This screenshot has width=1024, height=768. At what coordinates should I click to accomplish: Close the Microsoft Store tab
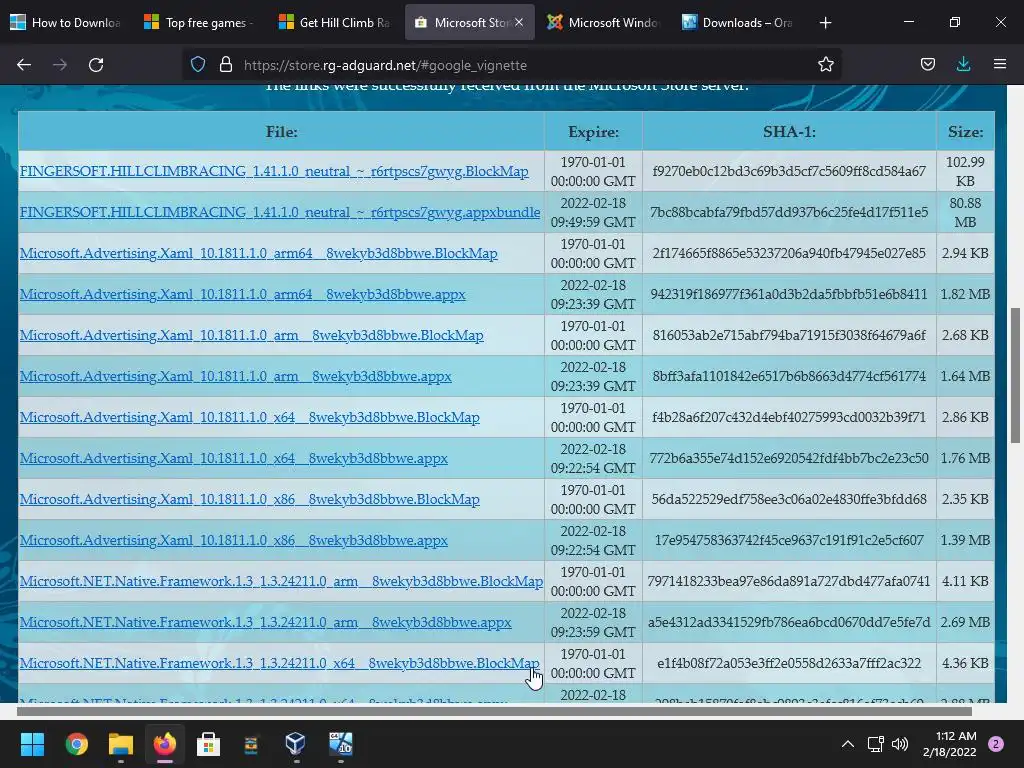(x=519, y=22)
